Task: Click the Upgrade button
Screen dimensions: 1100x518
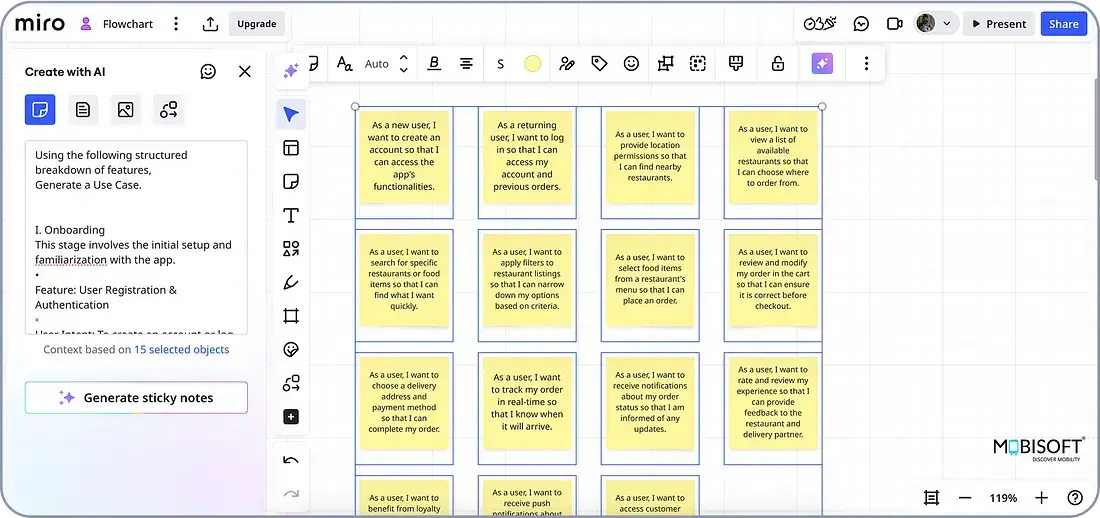Action: (256, 24)
